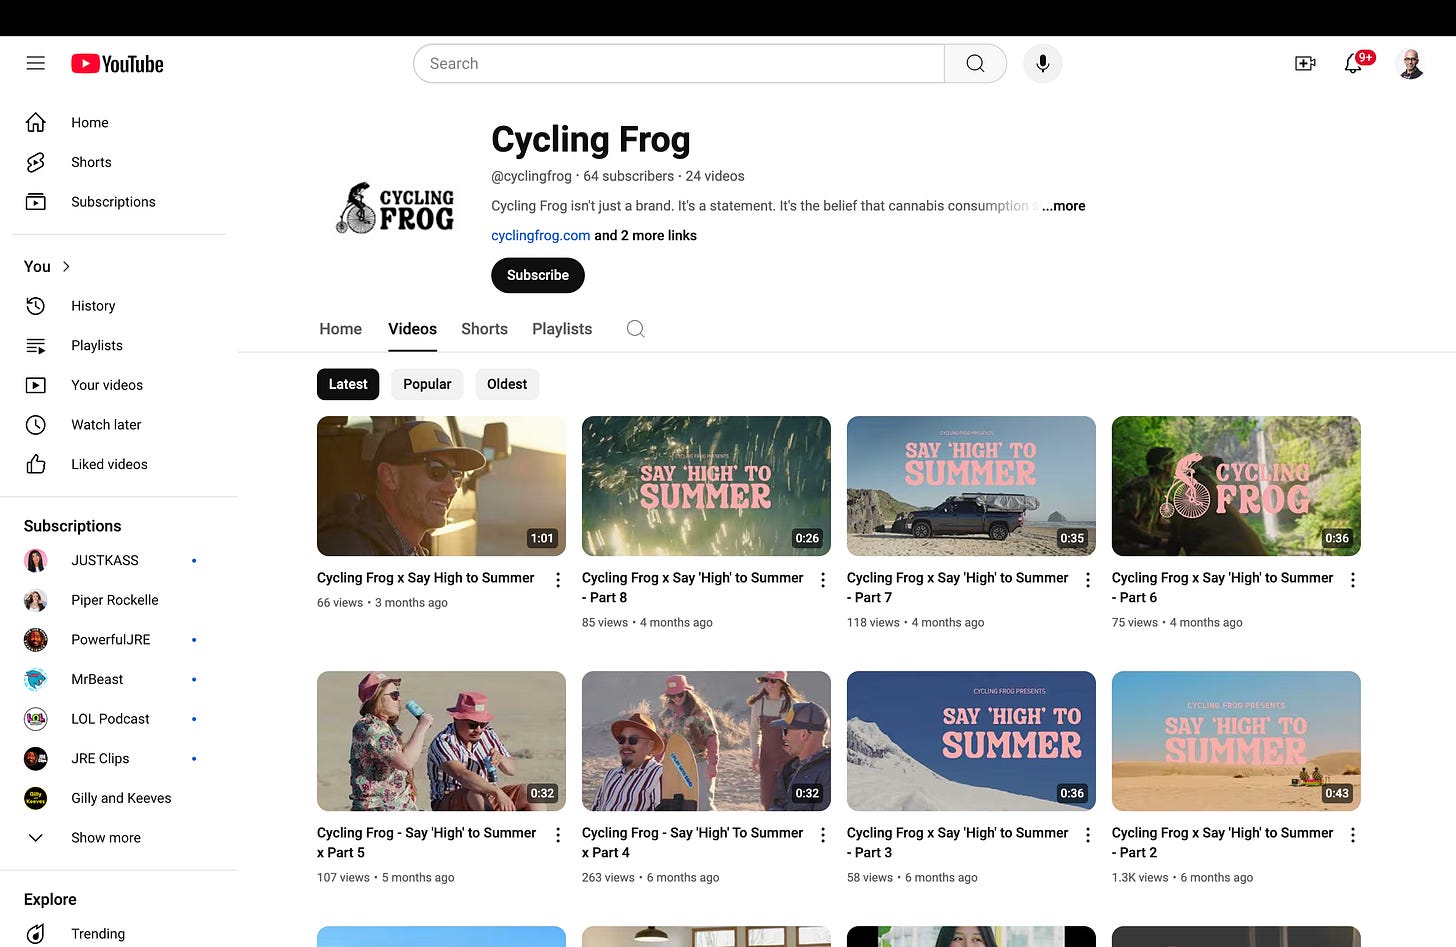The image size is (1456, 947).
Task: Open 'and 2 more links'
Action: pos(646,236)
